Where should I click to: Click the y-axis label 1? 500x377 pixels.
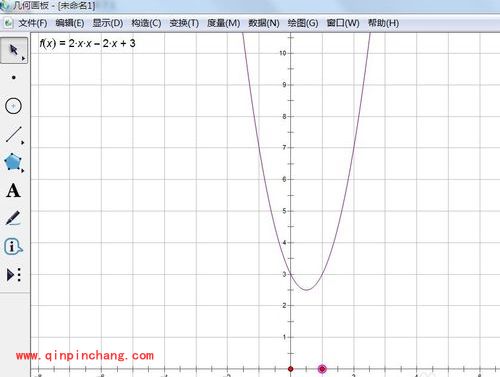[x=284, y=337]
